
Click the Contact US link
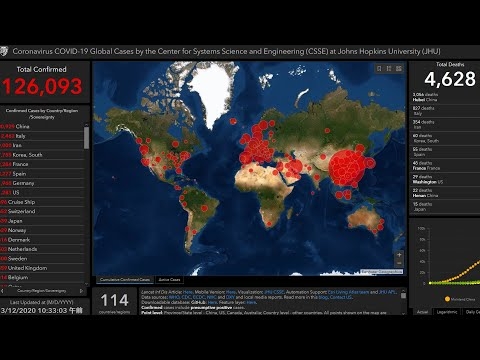click(341, 297)
